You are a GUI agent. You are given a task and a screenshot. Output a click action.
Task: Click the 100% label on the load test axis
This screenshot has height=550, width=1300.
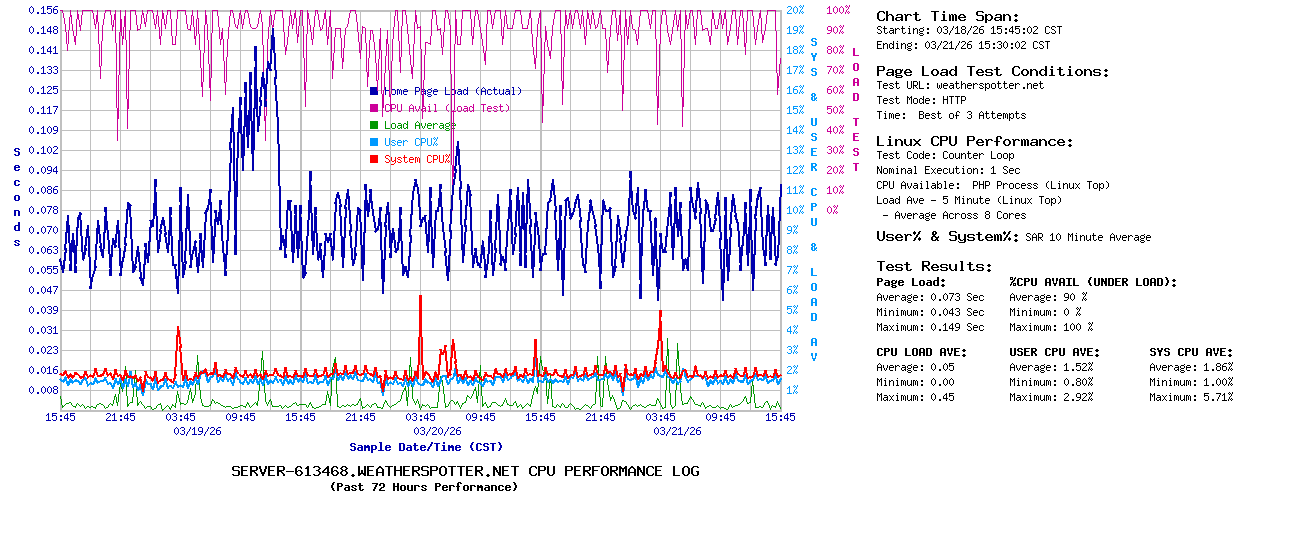point(838,10)
